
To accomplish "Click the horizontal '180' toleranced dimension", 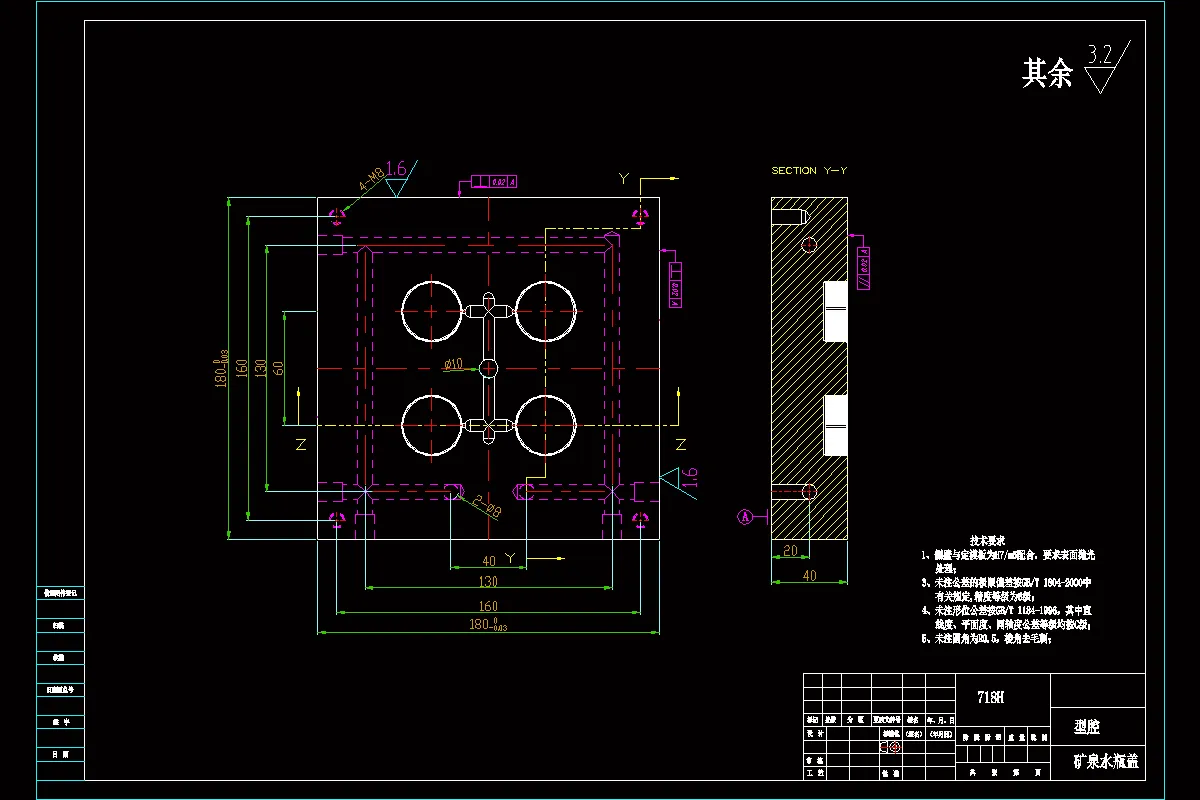I will pyautogui.click(x=489, y=625).
